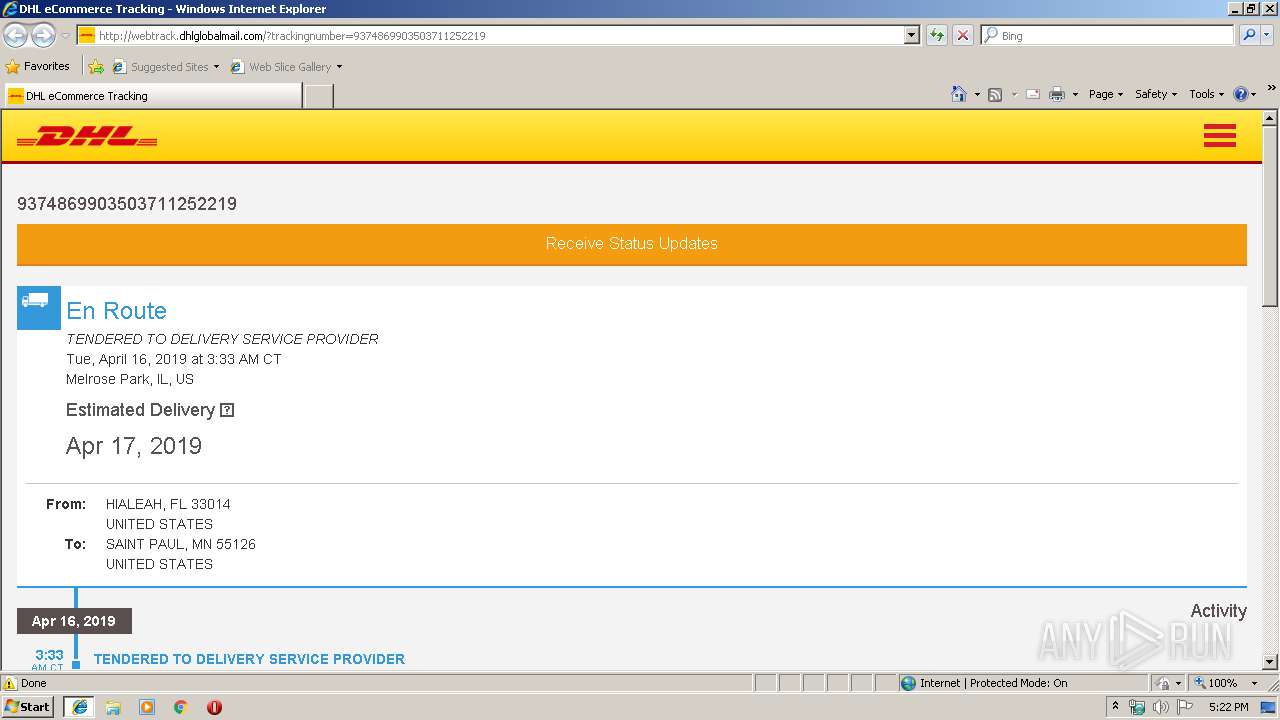Image resolution: width=1280 pixels, height=720 pixels.
Task: Open the zoom level 100% dropdown
Action: click(1254, 683)
